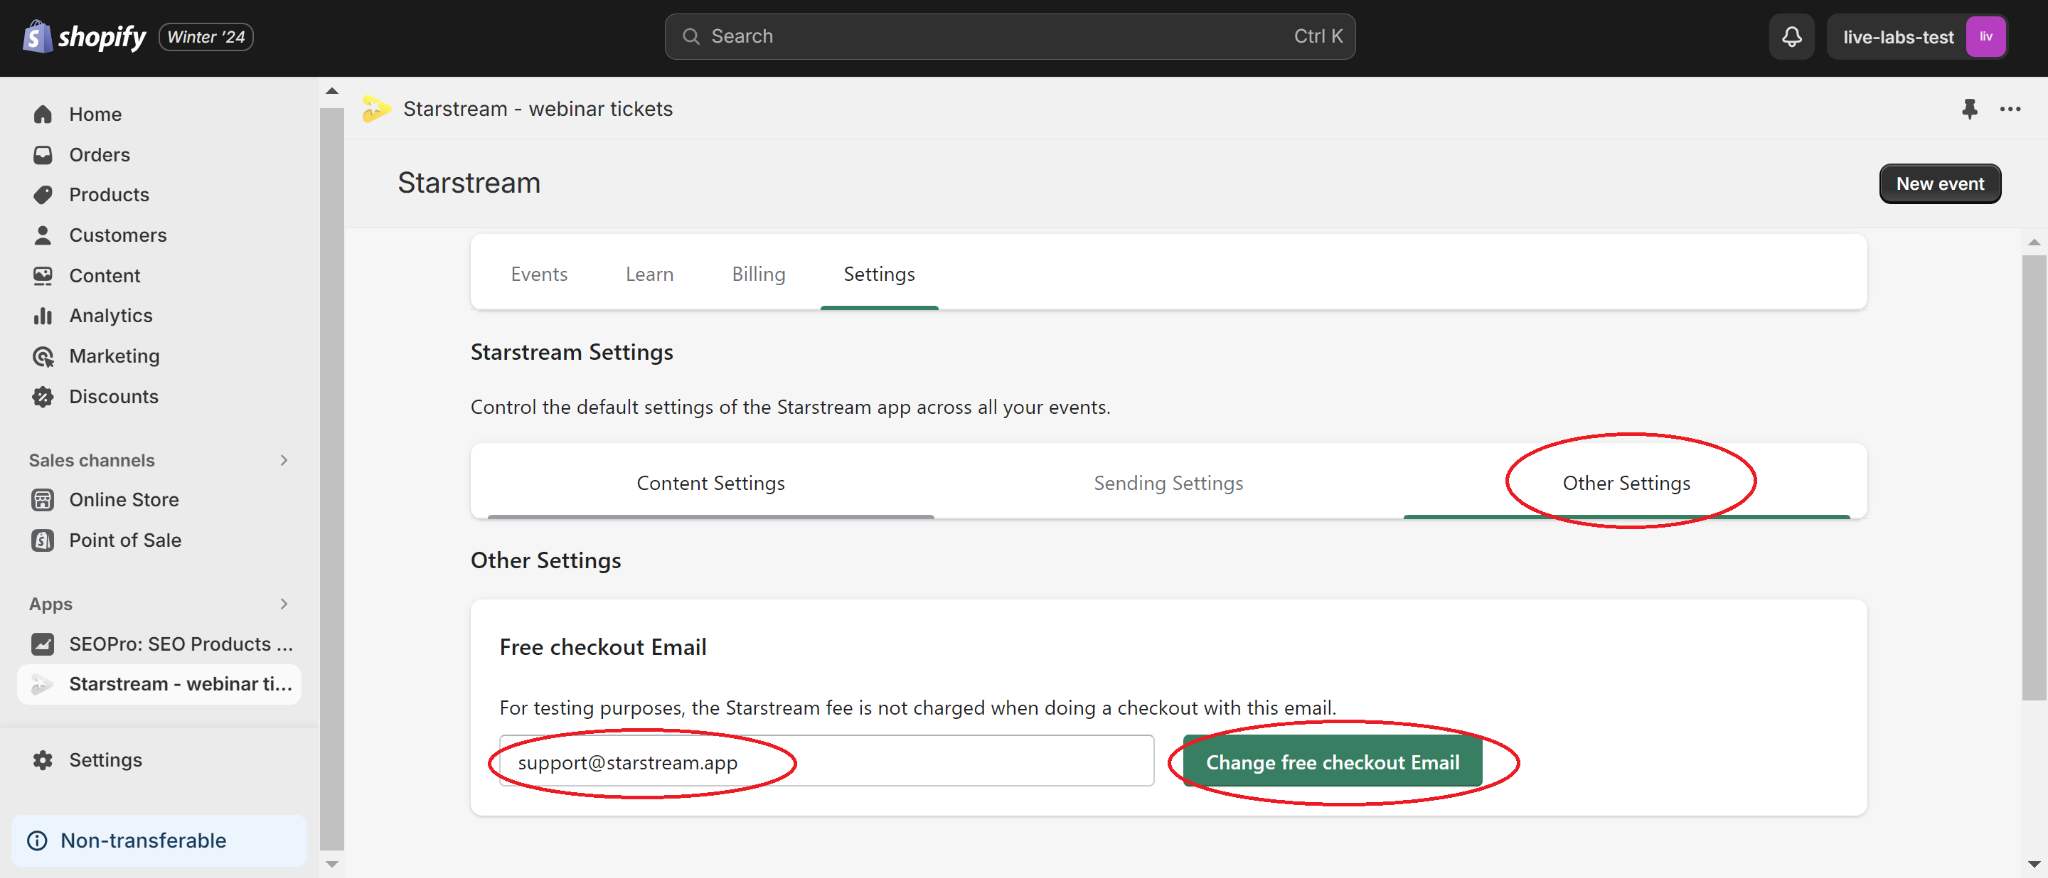Focus the top Search bar
Screen dimensions: 2048x878
pyautogui.click(x=1009, y=37)
